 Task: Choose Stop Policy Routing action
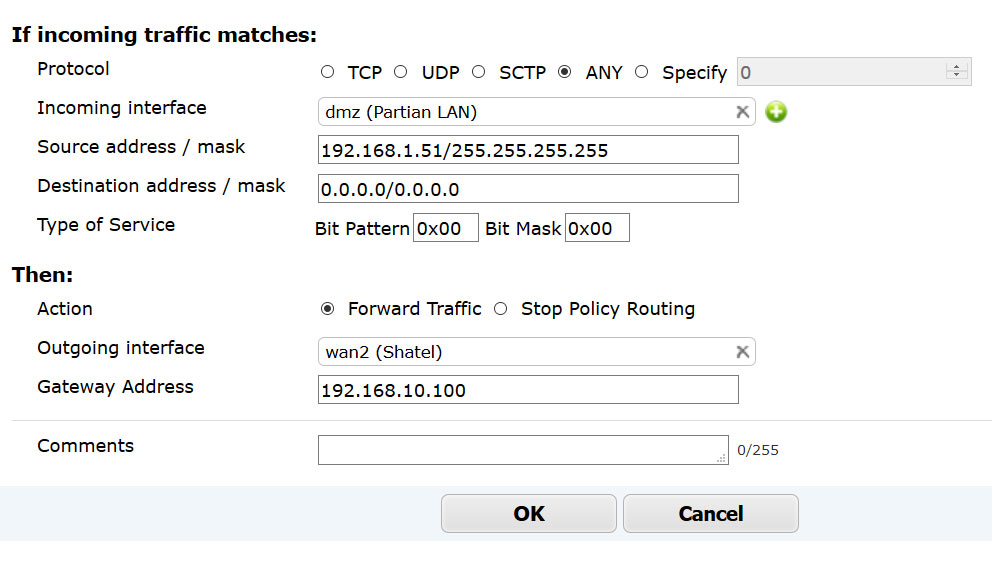[501, 309]
